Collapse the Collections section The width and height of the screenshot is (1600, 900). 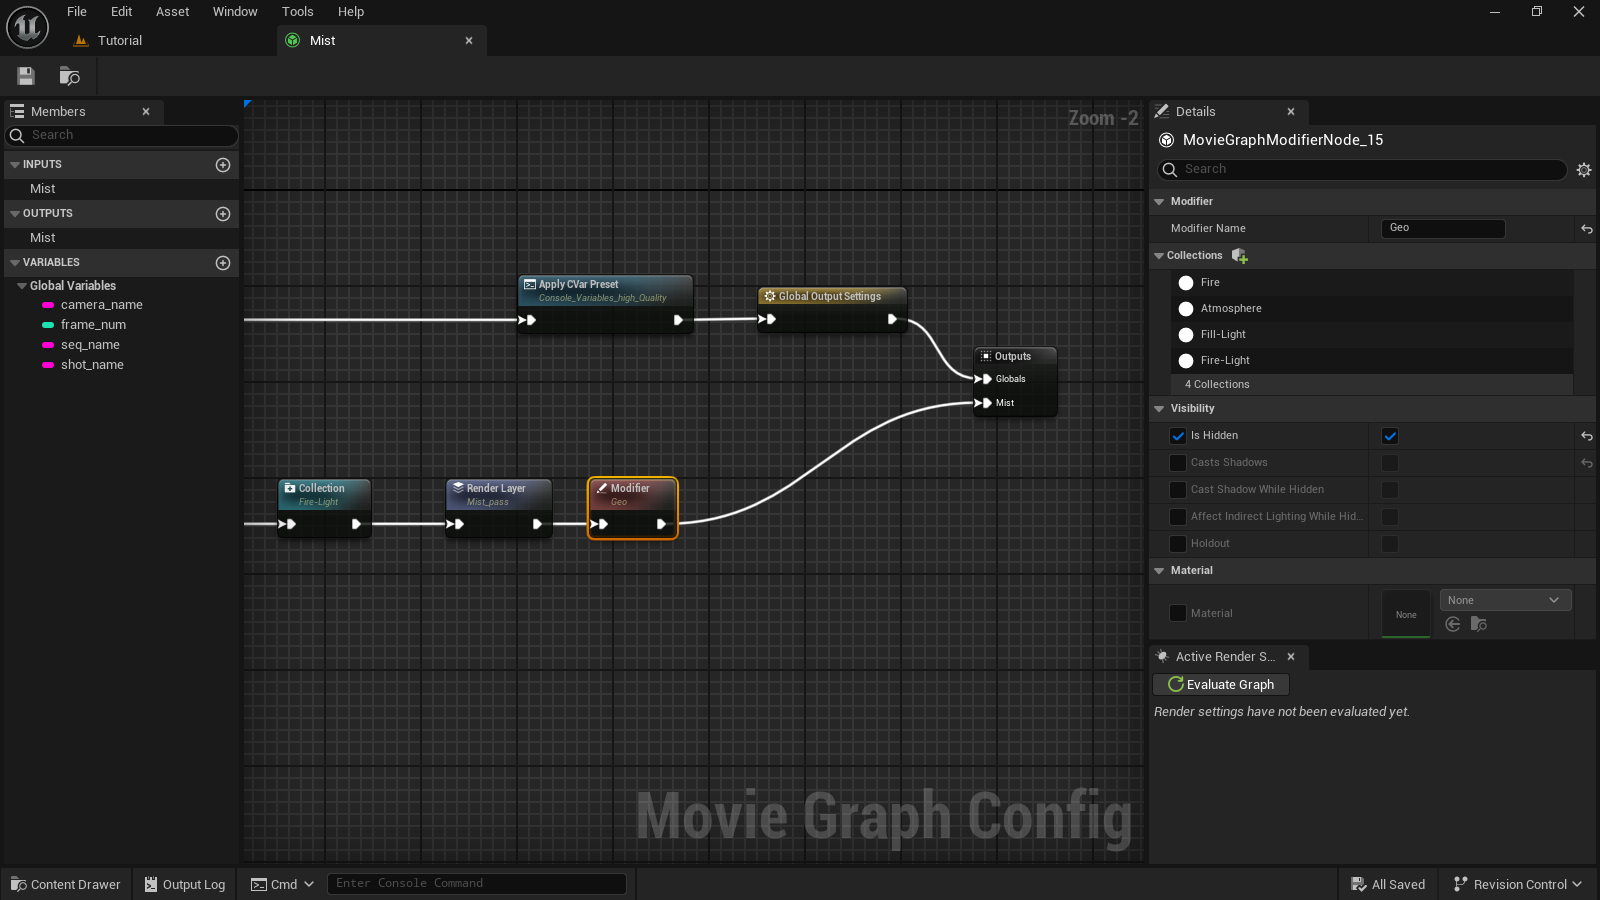point(1159,256)
